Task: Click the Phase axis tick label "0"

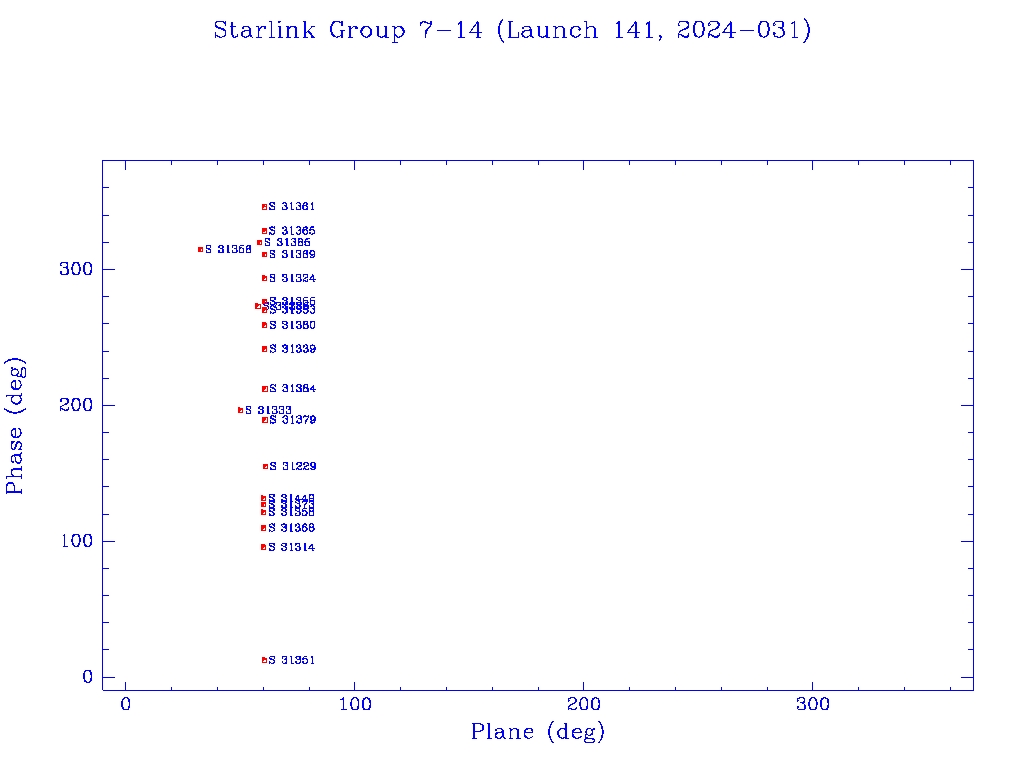Action: point(88,677)
